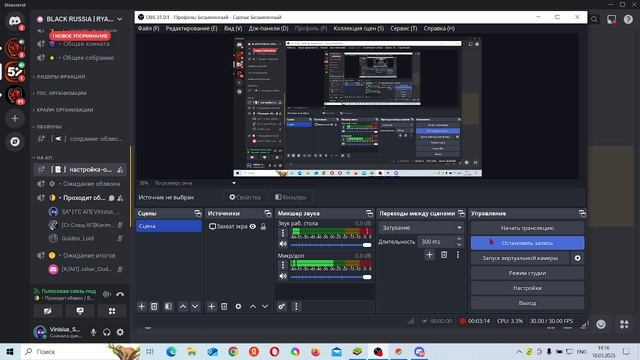Open the Док-панели menu in OBS
Screen dimensions: 640x360
tap(269, 29)
